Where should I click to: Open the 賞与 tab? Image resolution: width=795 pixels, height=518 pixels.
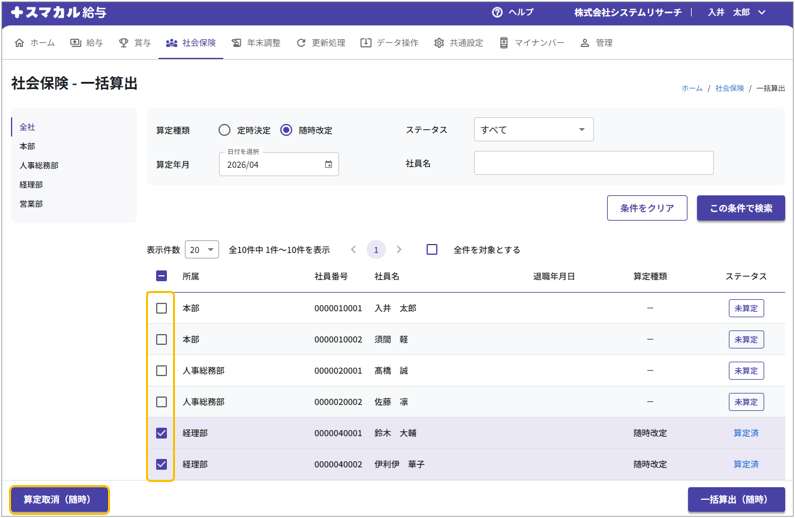[x=135, y=43]
